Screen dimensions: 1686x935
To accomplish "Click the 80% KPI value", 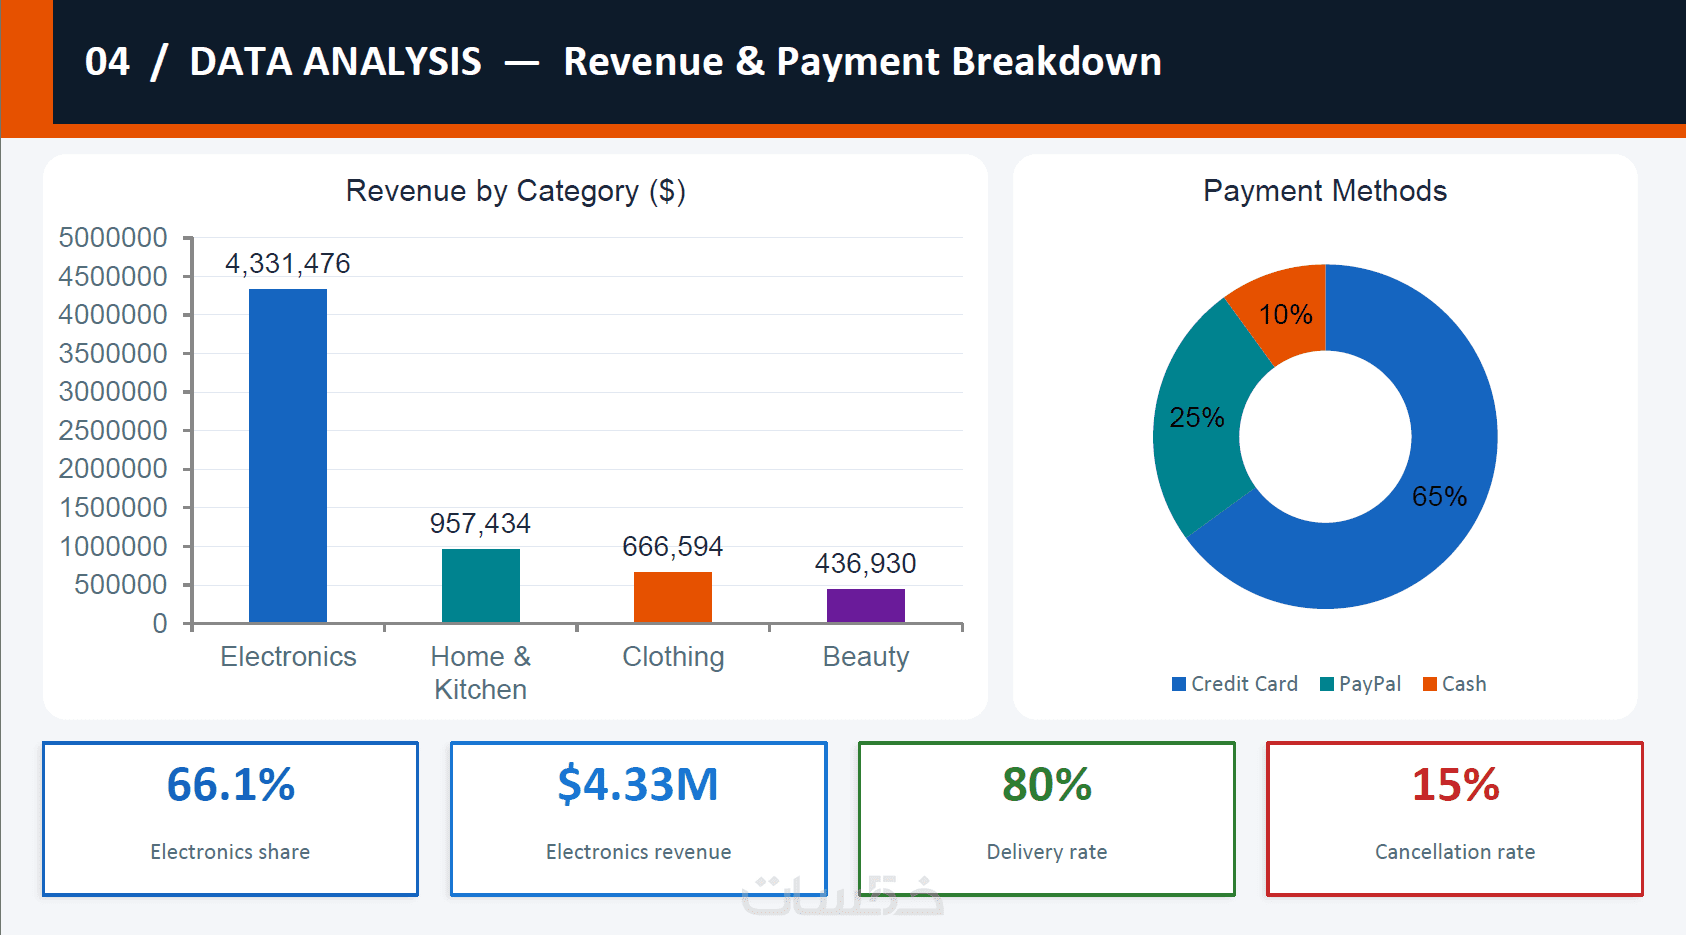I will [x=1047, y=785].
